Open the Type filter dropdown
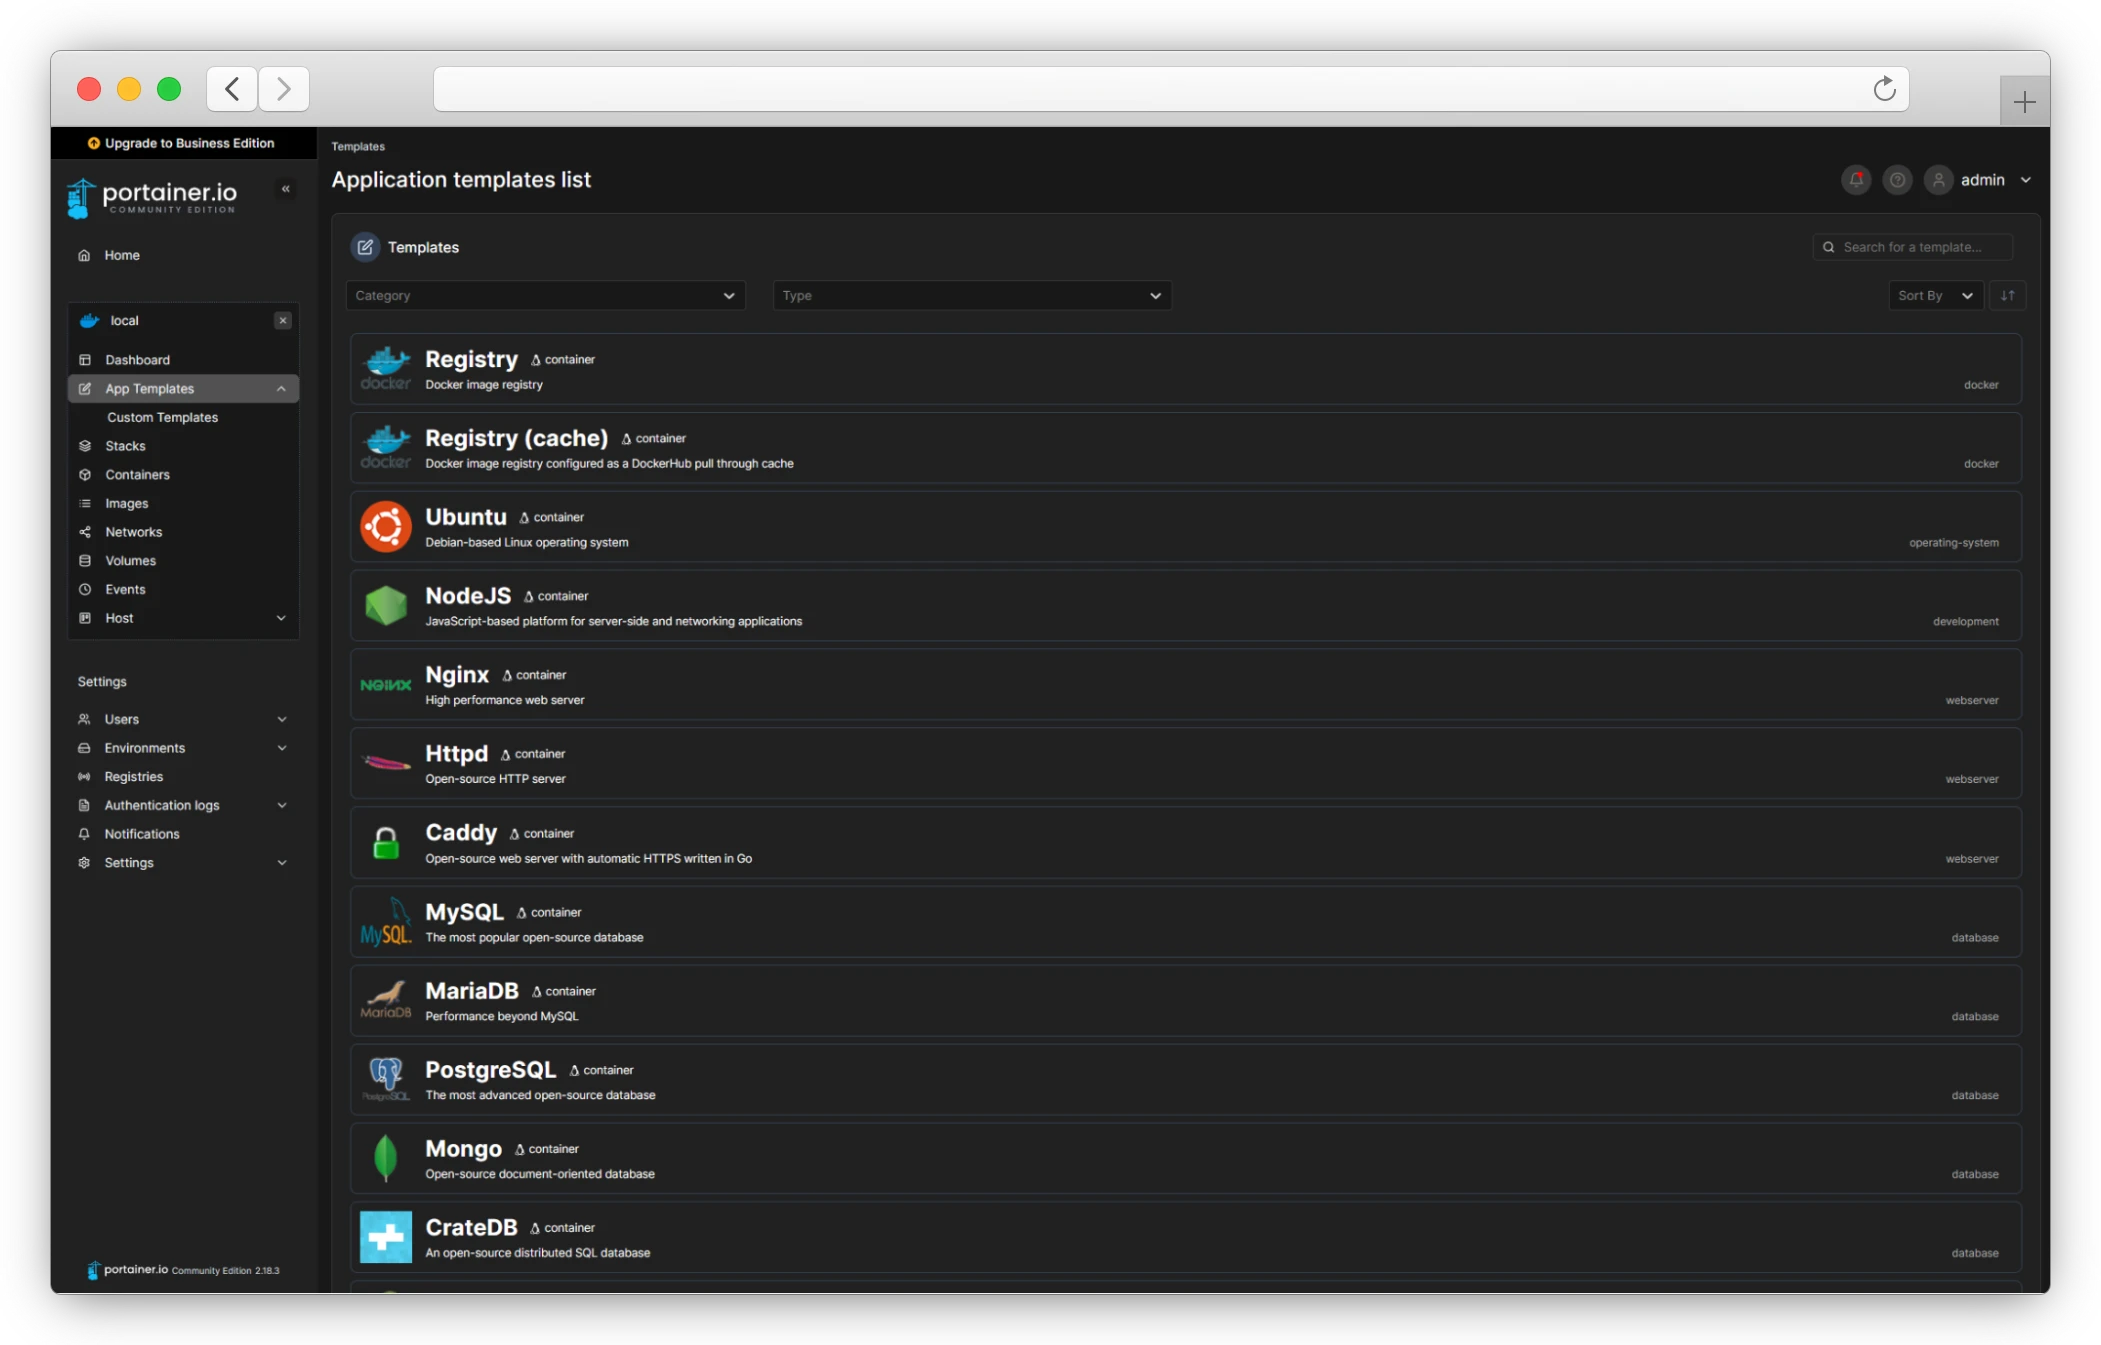This screenshot has height=1345, width=2101. 971,296
